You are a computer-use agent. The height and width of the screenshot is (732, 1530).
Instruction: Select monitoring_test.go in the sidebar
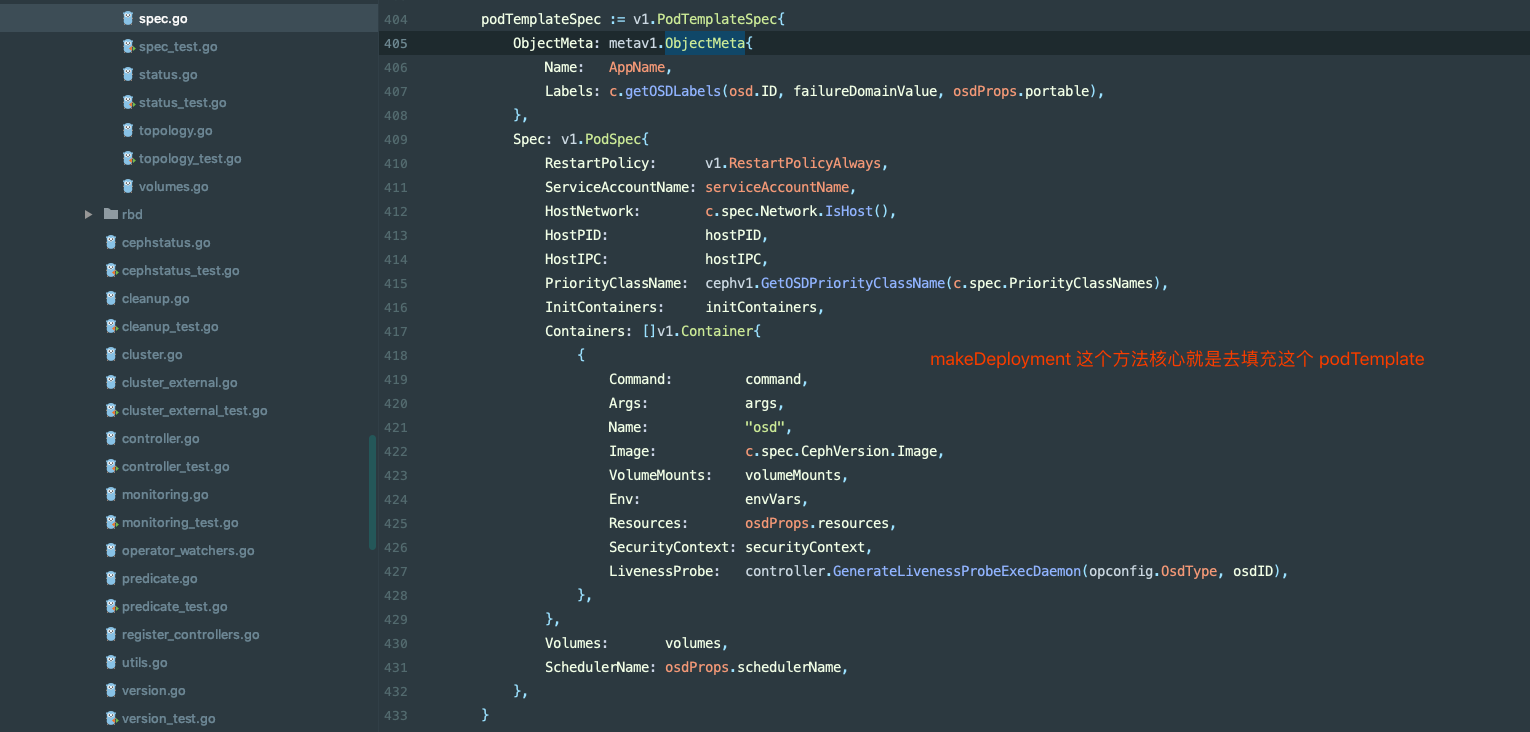tap(180, 523)
